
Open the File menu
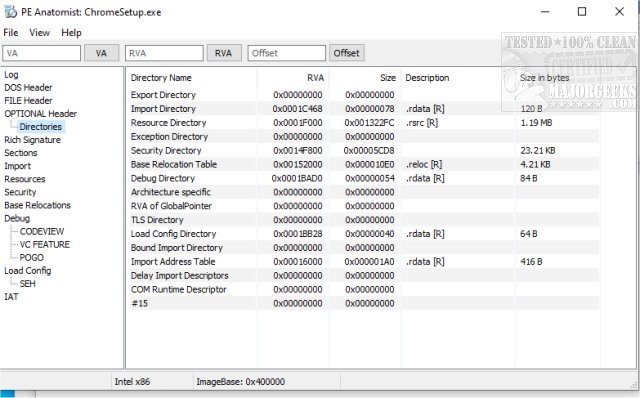pyautogui.click(x=11, y=33)
